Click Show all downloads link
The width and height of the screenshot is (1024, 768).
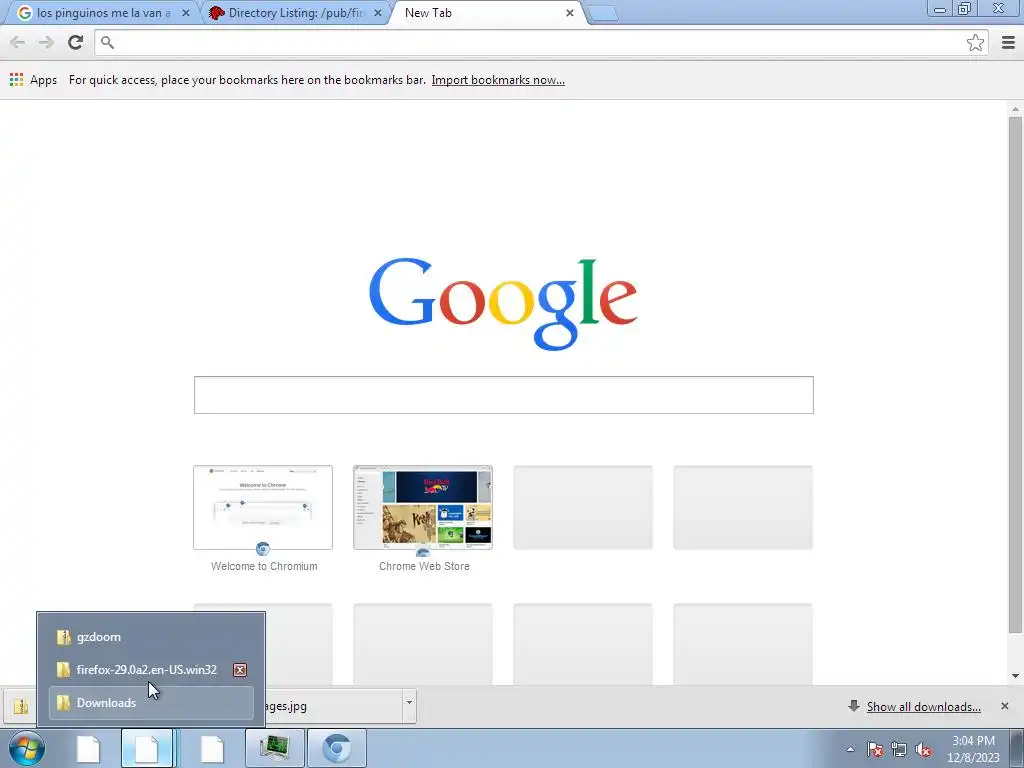click(x=923, y=707)
